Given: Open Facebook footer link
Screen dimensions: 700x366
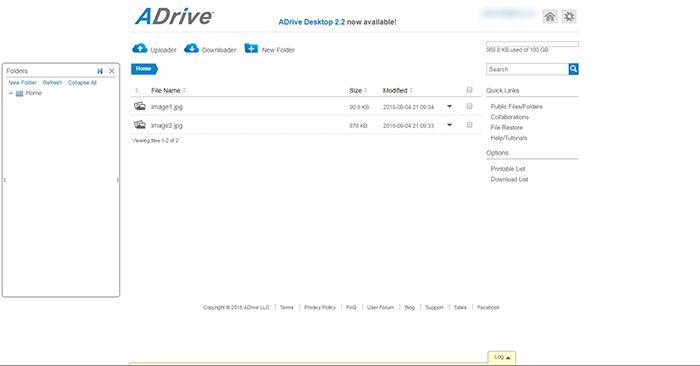Looking at the screenshot, I should point(488,308).
